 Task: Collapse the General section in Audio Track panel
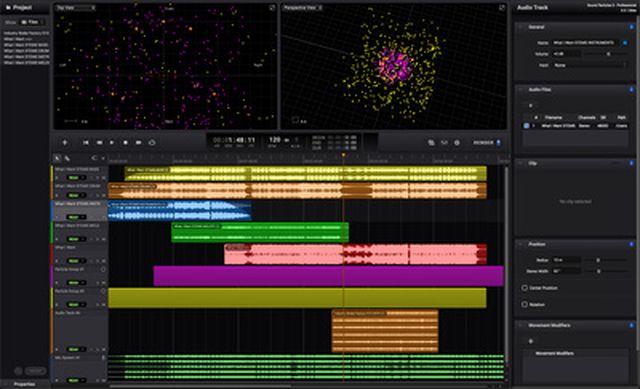(x=520, y=27)
